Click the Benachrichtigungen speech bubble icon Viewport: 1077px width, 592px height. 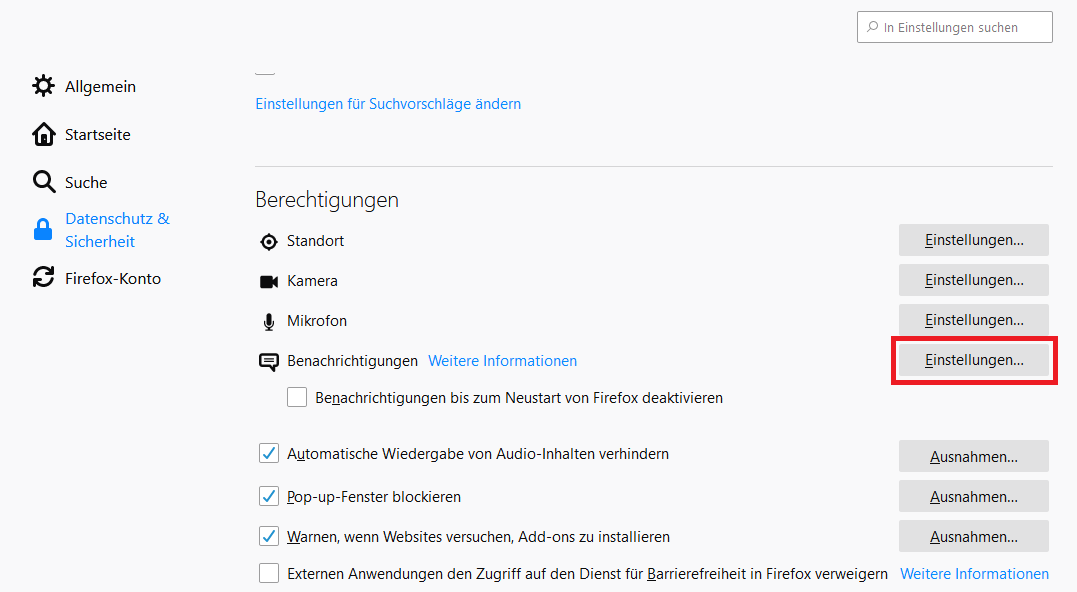pyautogui.click(x=268, y=362)
